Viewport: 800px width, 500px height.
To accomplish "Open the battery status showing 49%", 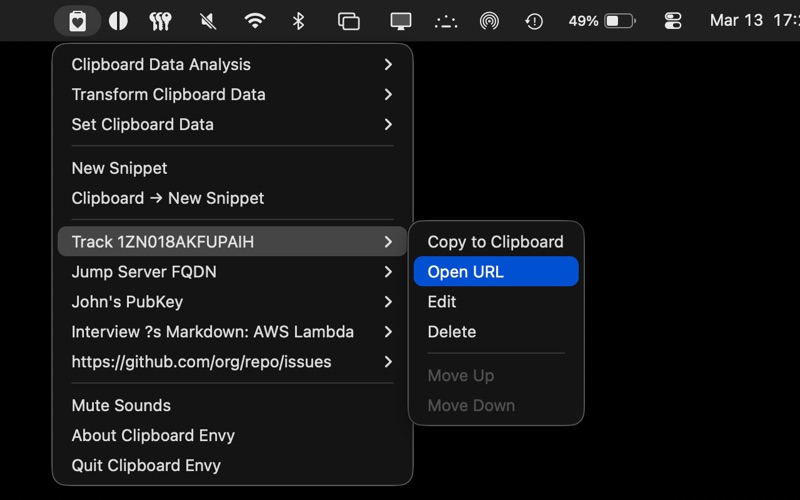I will coord(602,21).
